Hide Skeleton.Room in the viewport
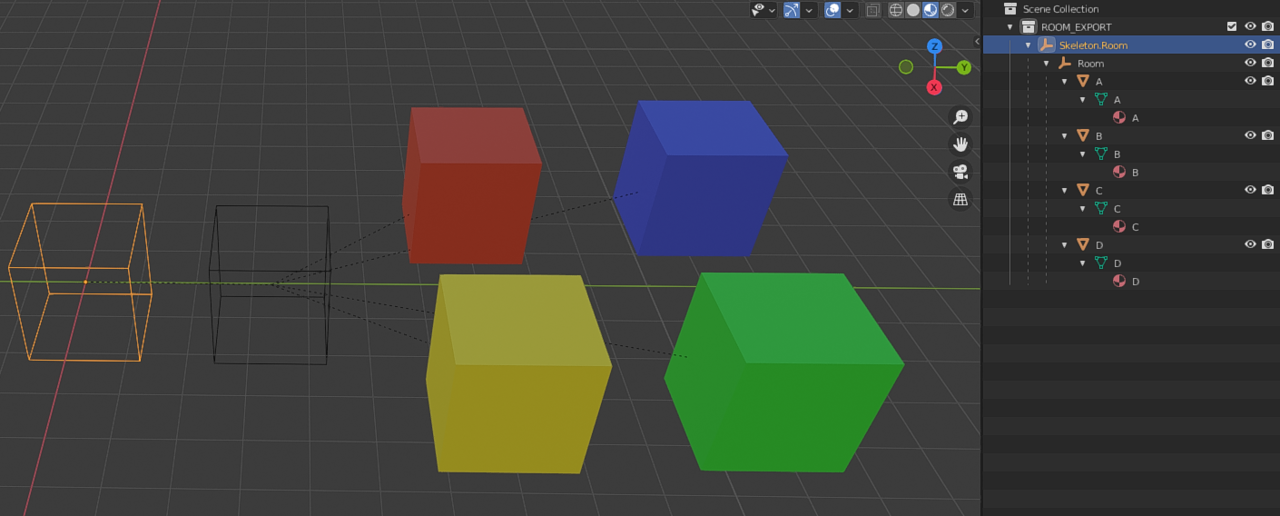The width and height of the screenshot is (1280, 516). [1250, 45]
